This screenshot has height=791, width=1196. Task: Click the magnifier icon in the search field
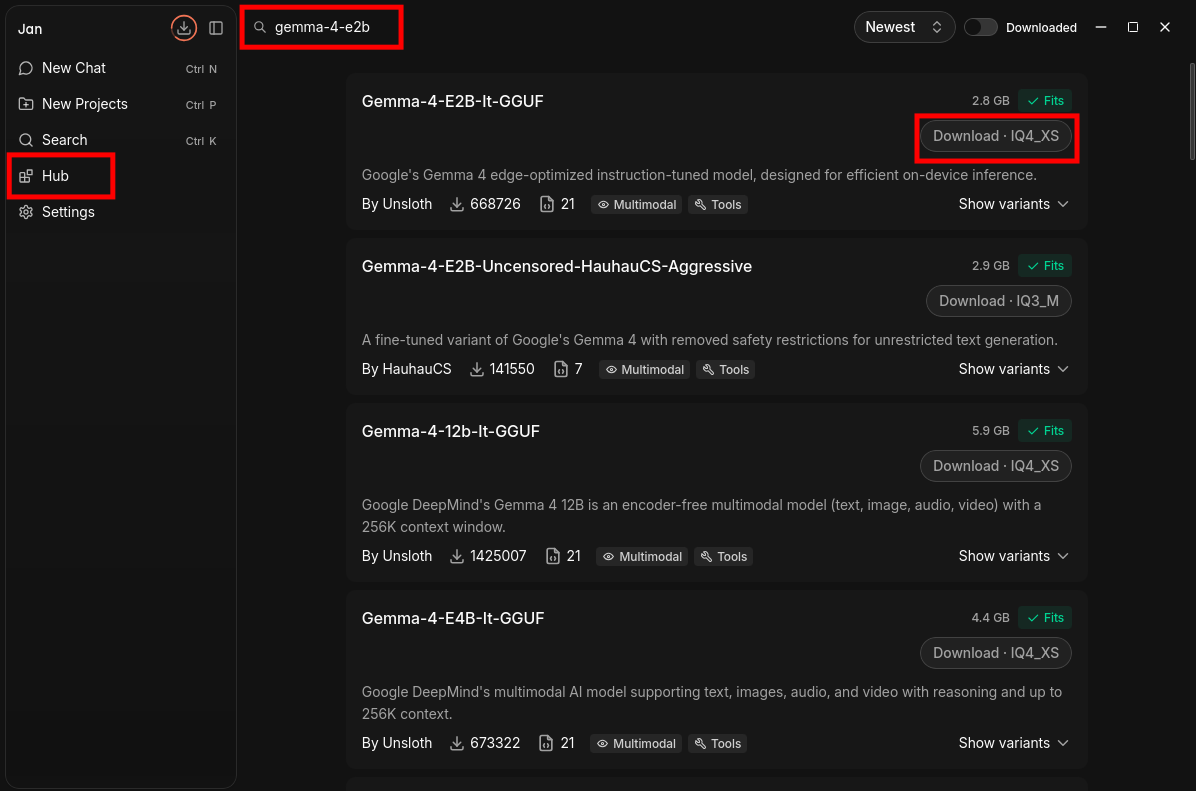[x=260, y=27]
